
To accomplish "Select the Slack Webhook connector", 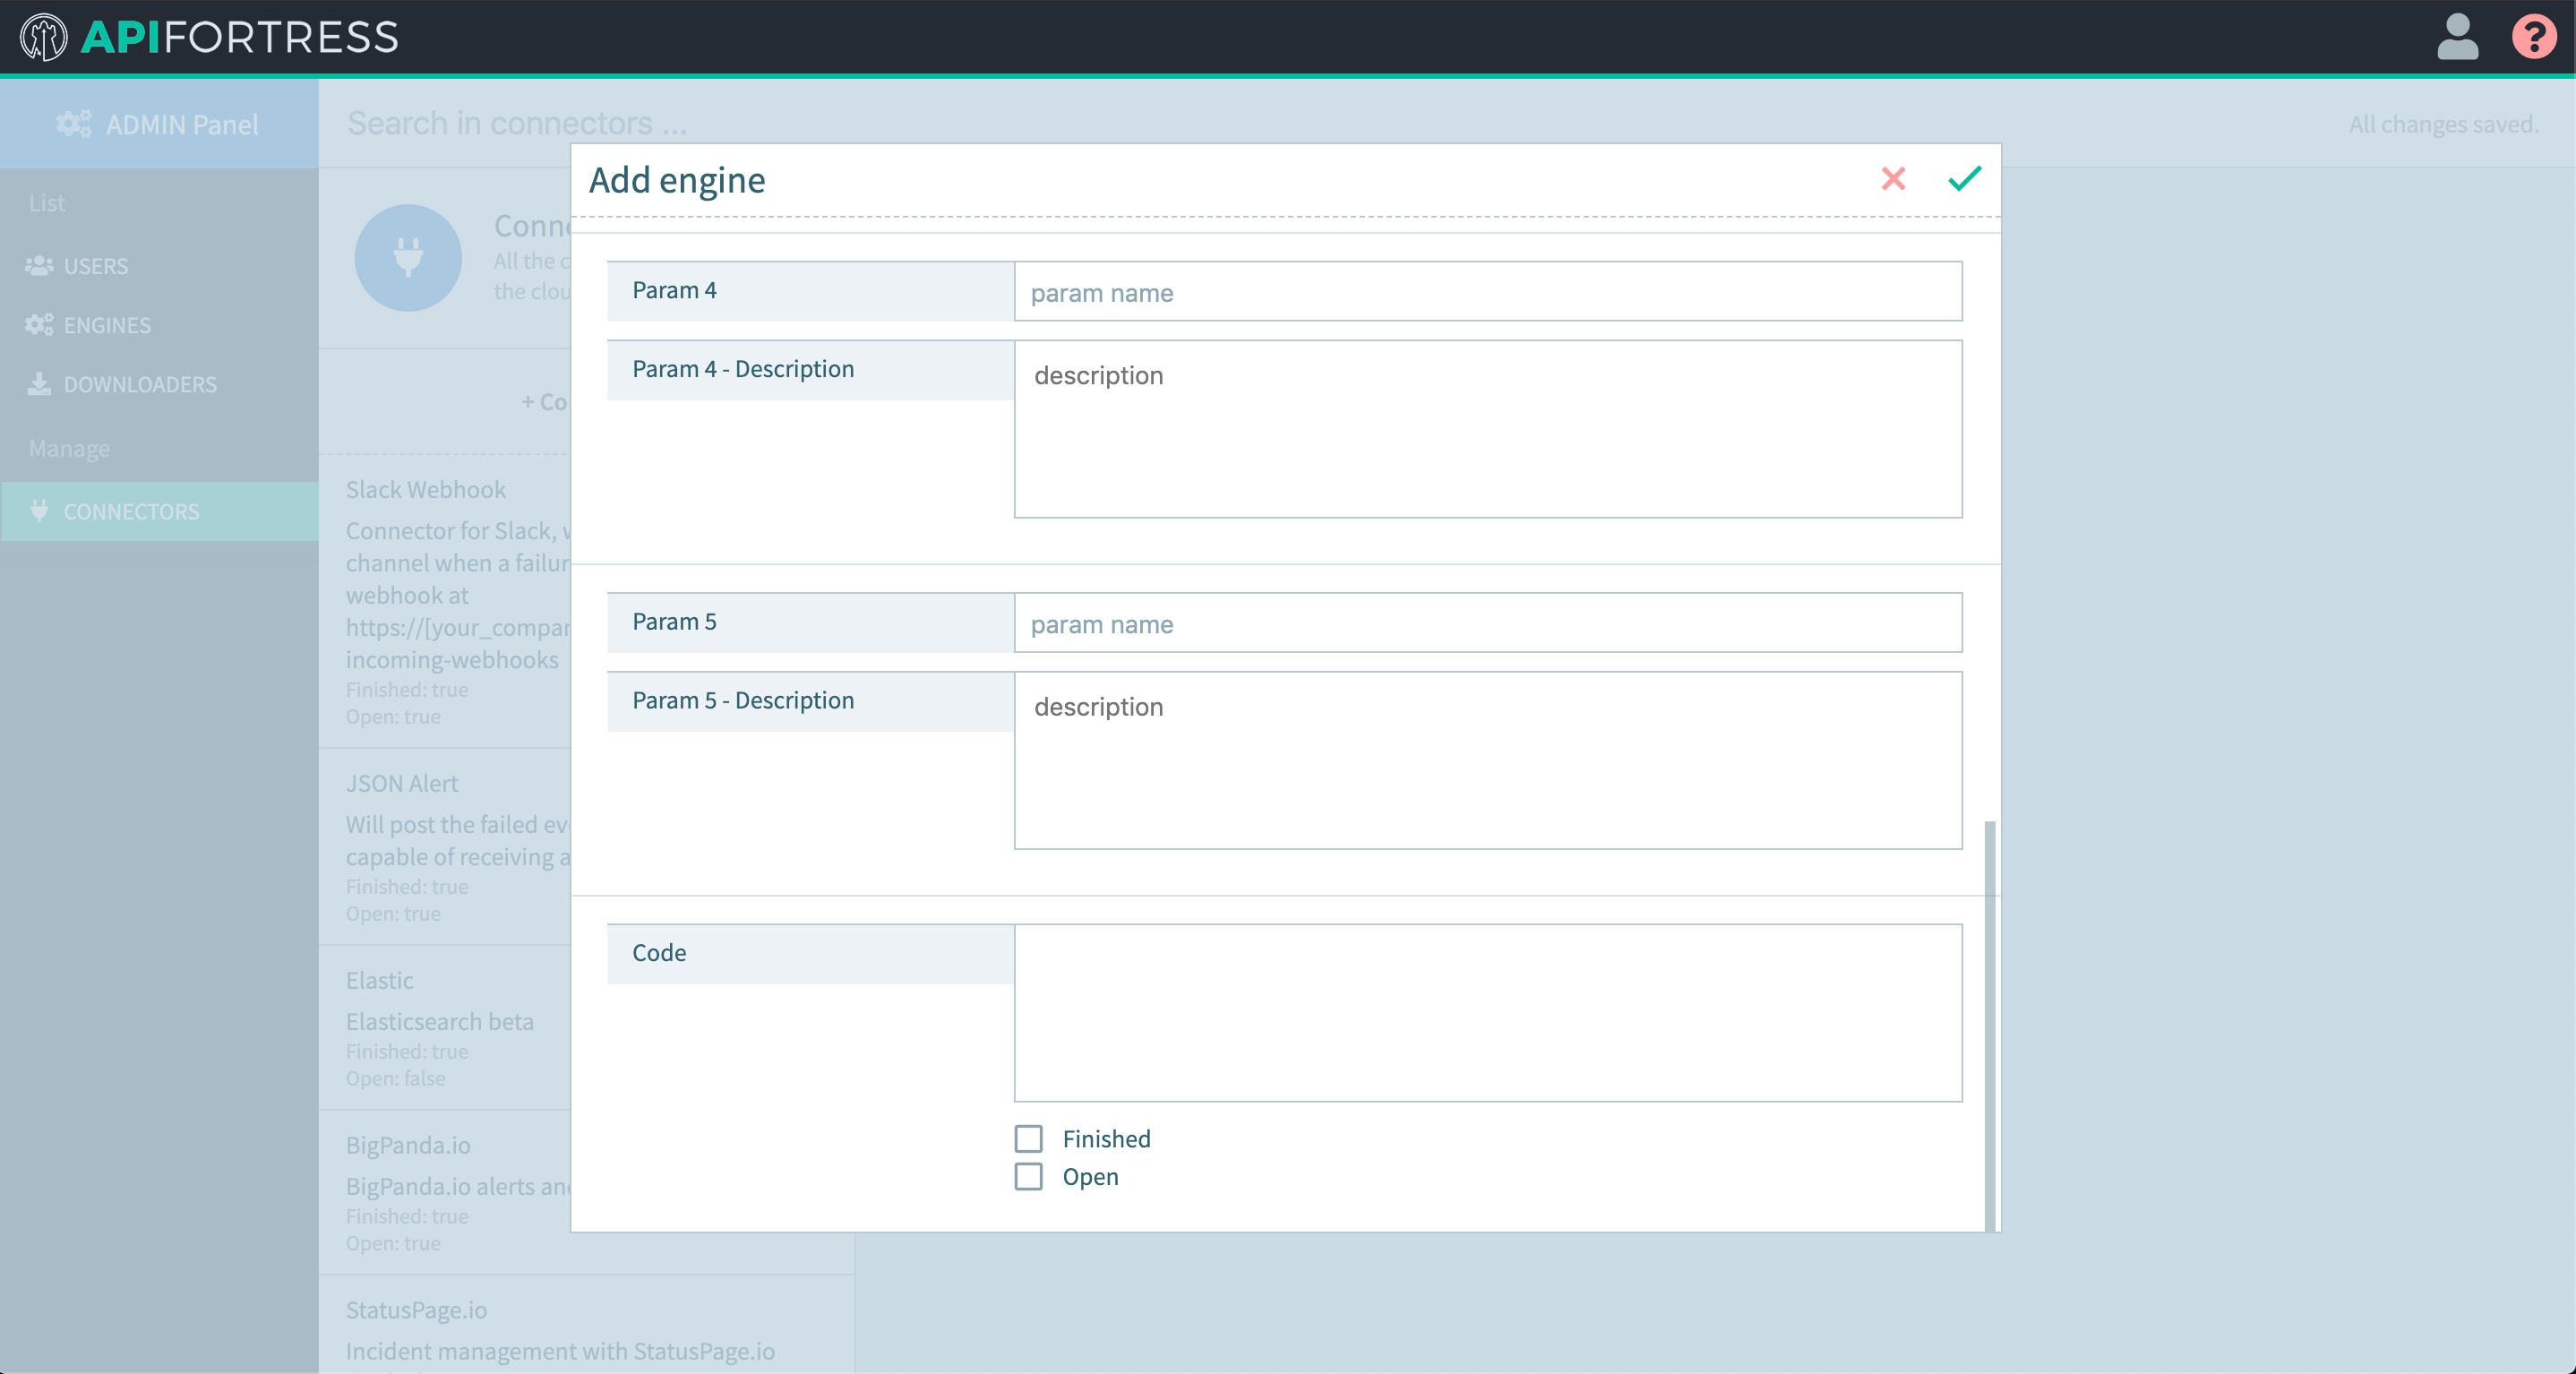I will (x=426, y=489).
